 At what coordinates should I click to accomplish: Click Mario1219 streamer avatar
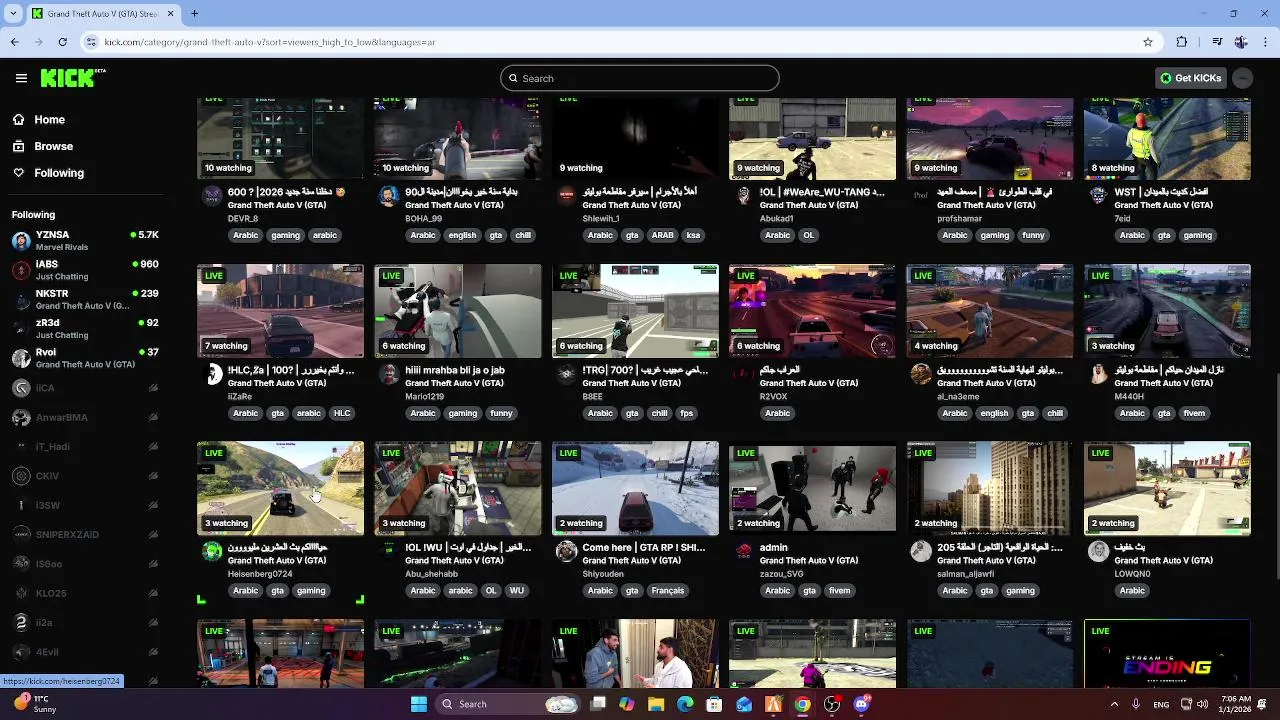click(x=389, y=375)
